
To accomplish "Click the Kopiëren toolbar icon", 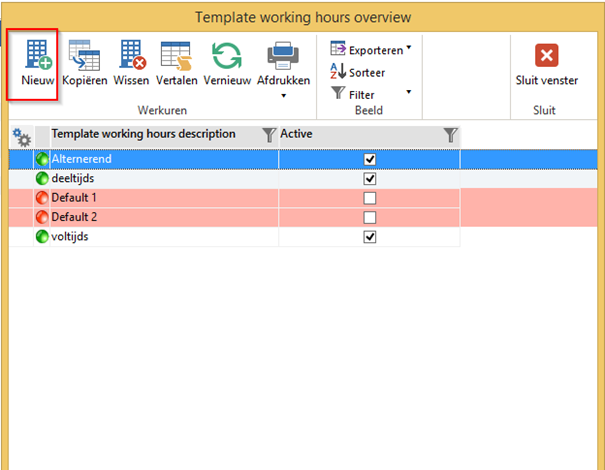I will (x=85, y=56).
